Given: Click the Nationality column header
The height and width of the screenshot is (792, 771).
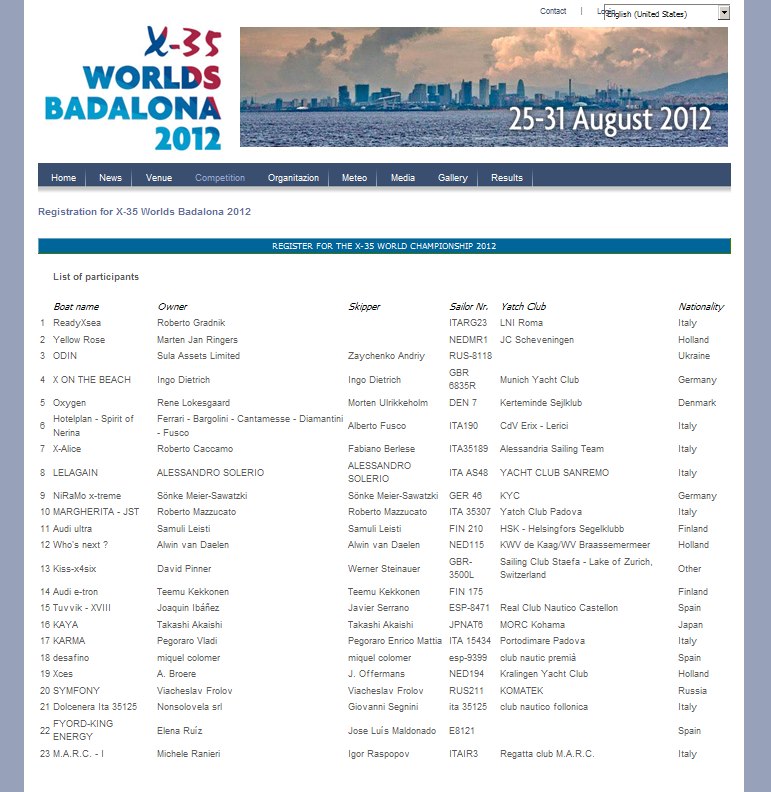Looking at the screenshot, I should pyautogui.click(x=701, y=307).
